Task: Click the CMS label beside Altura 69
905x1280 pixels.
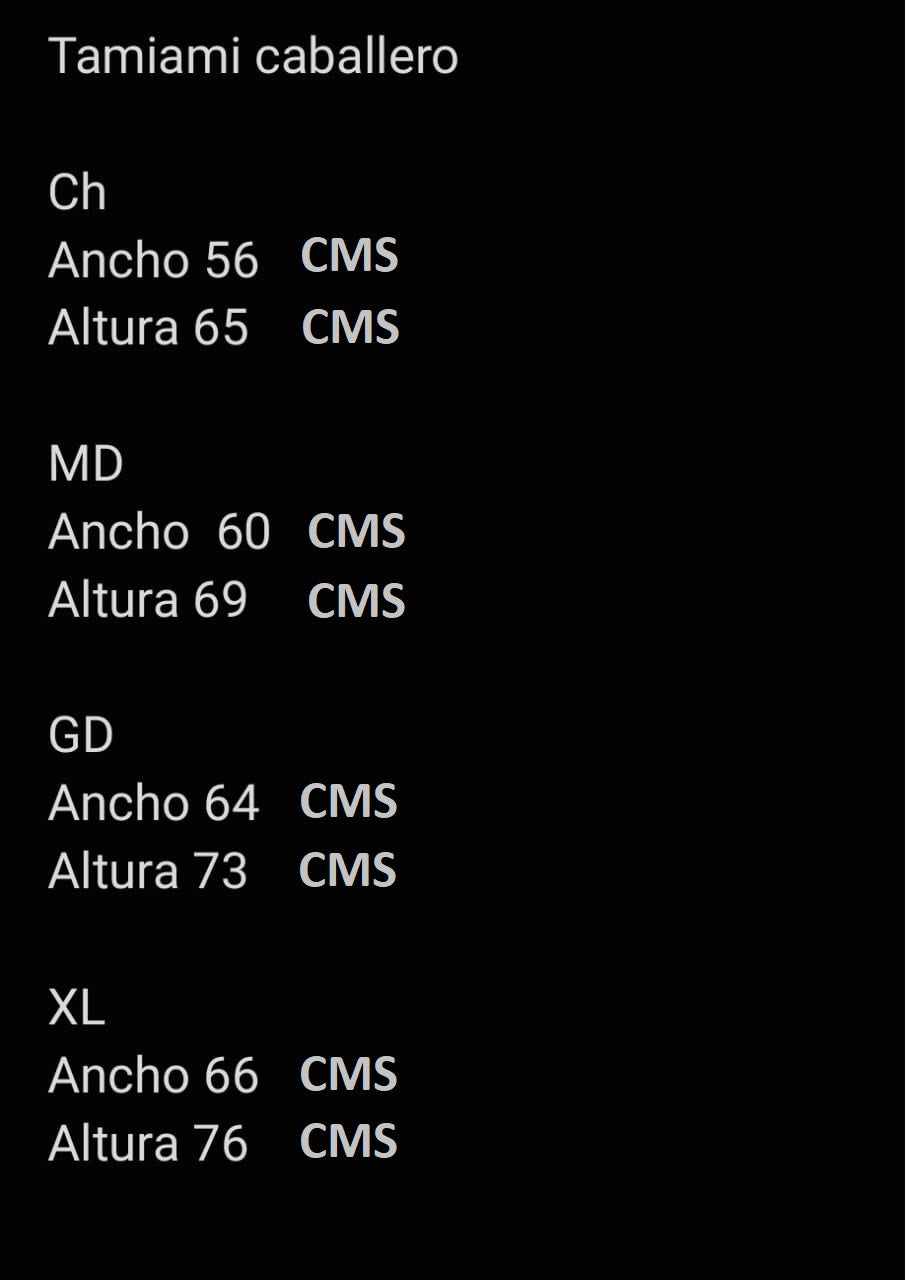Action: pos(356,601)
